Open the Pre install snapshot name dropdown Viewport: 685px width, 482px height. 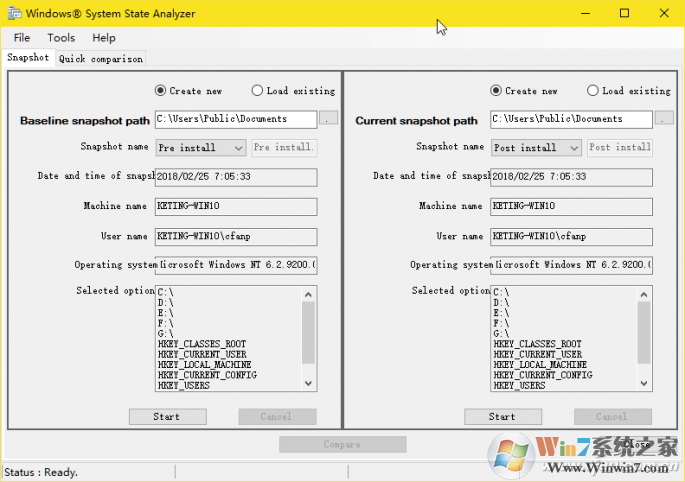201,148
